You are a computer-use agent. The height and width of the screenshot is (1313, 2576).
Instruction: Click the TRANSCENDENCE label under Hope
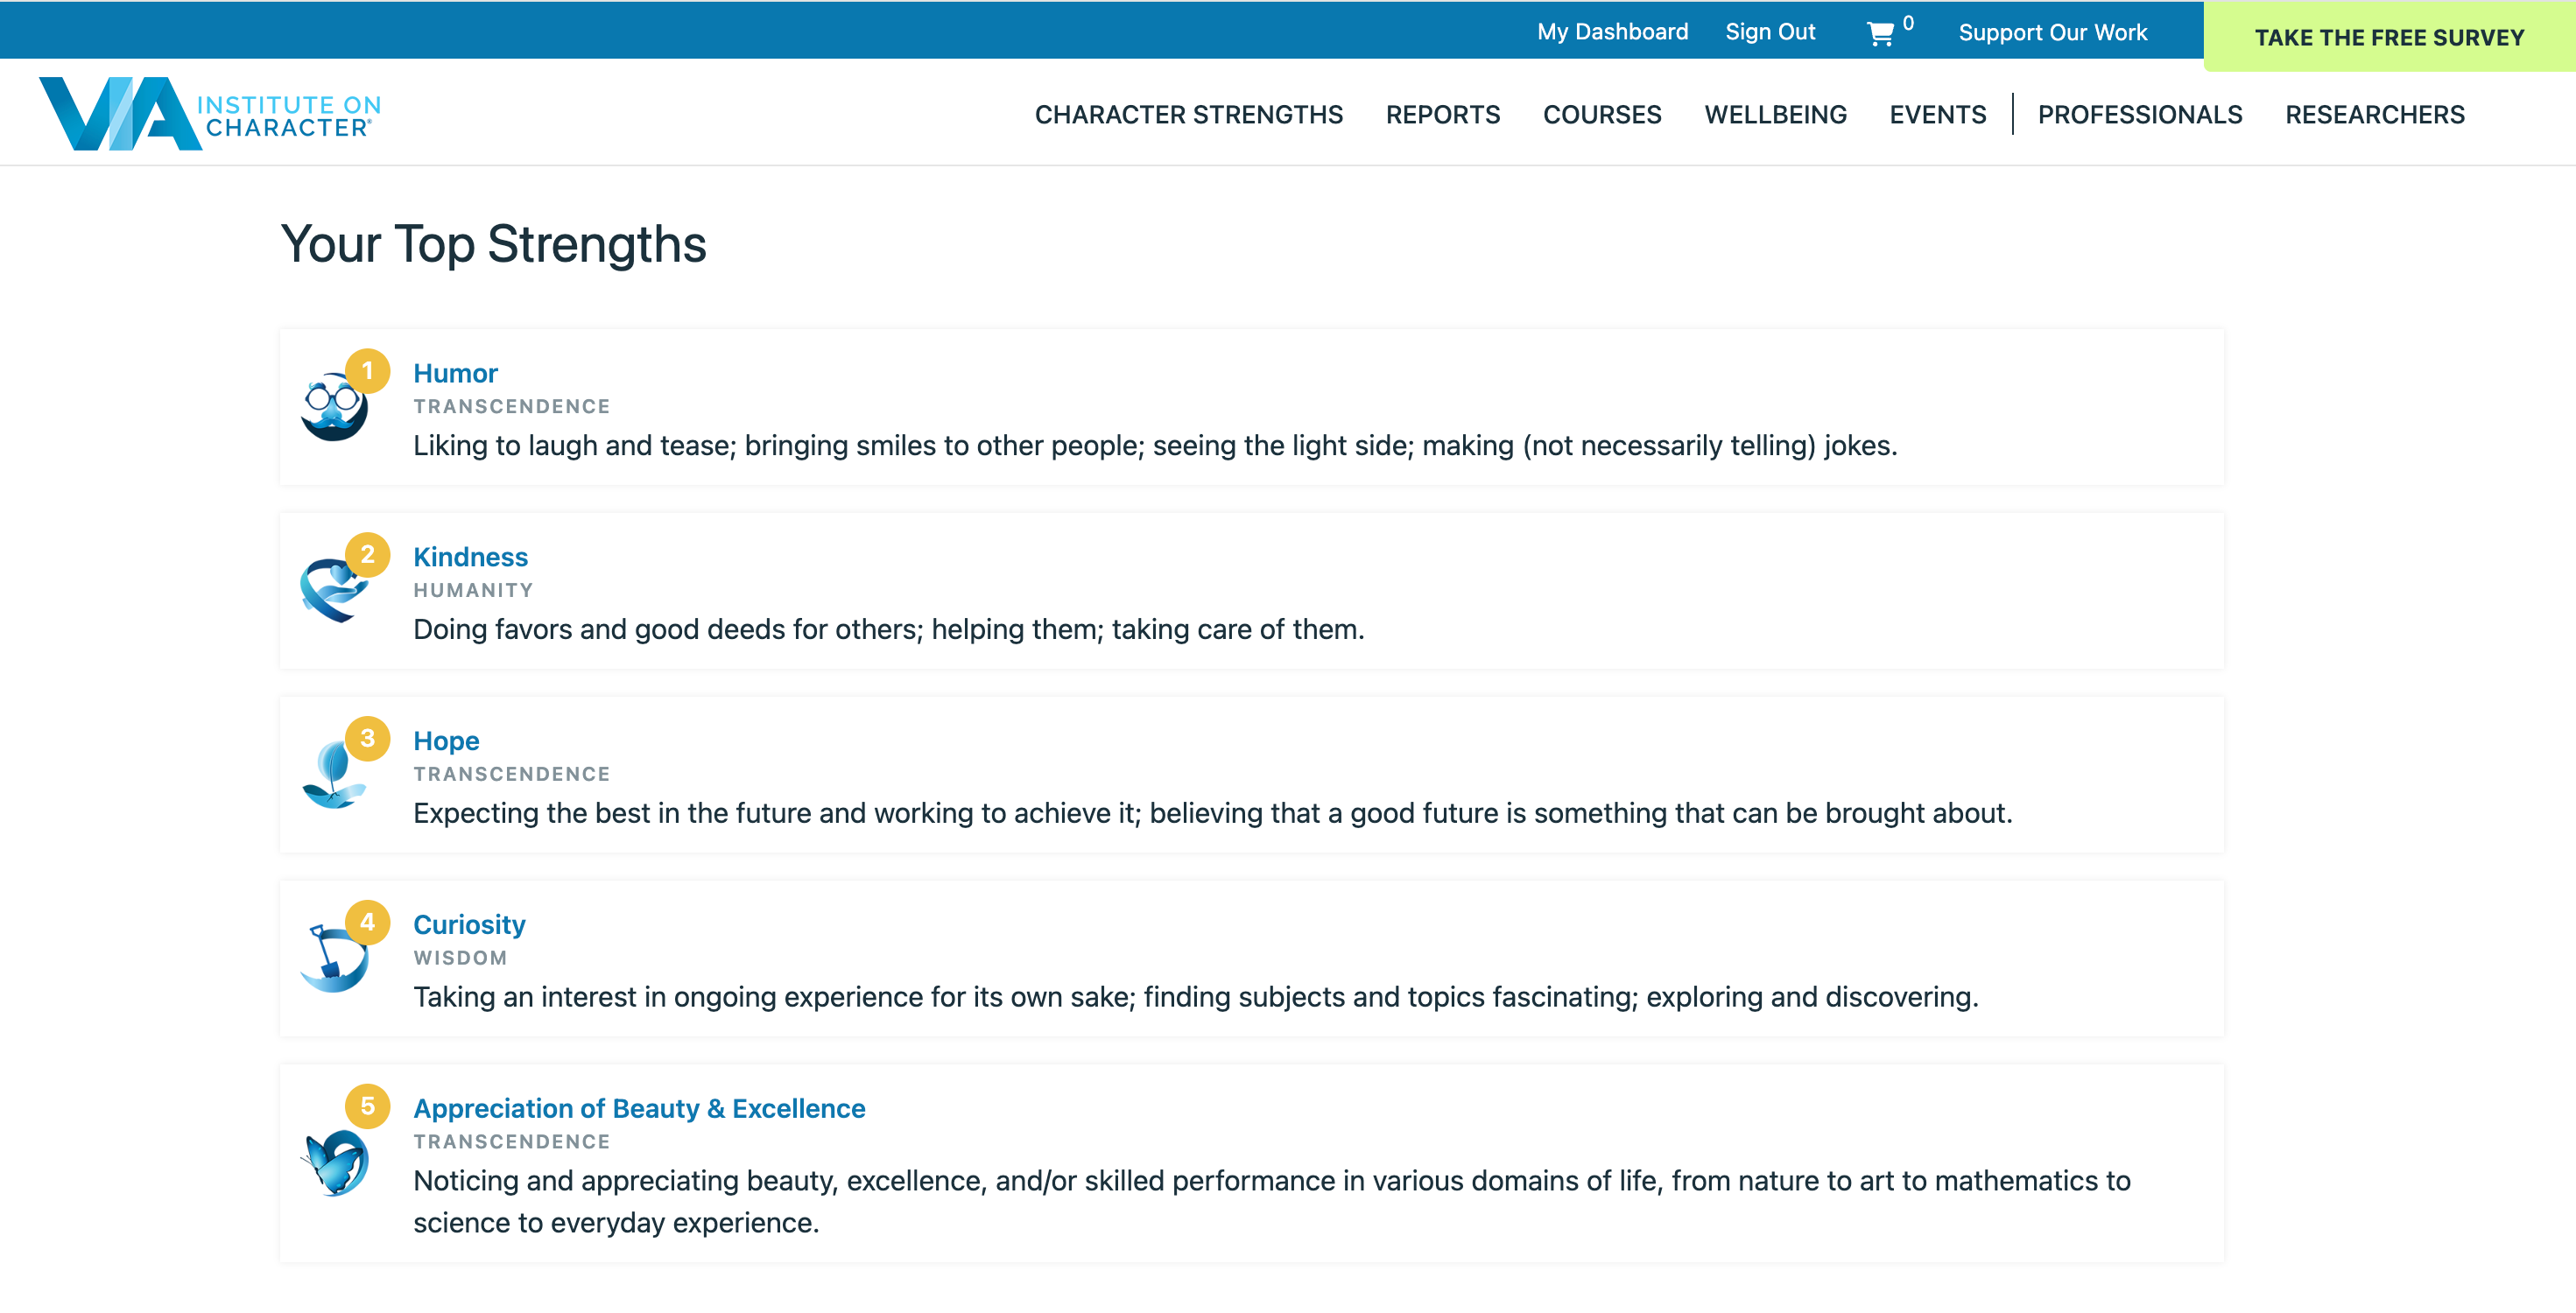[511, 774]
